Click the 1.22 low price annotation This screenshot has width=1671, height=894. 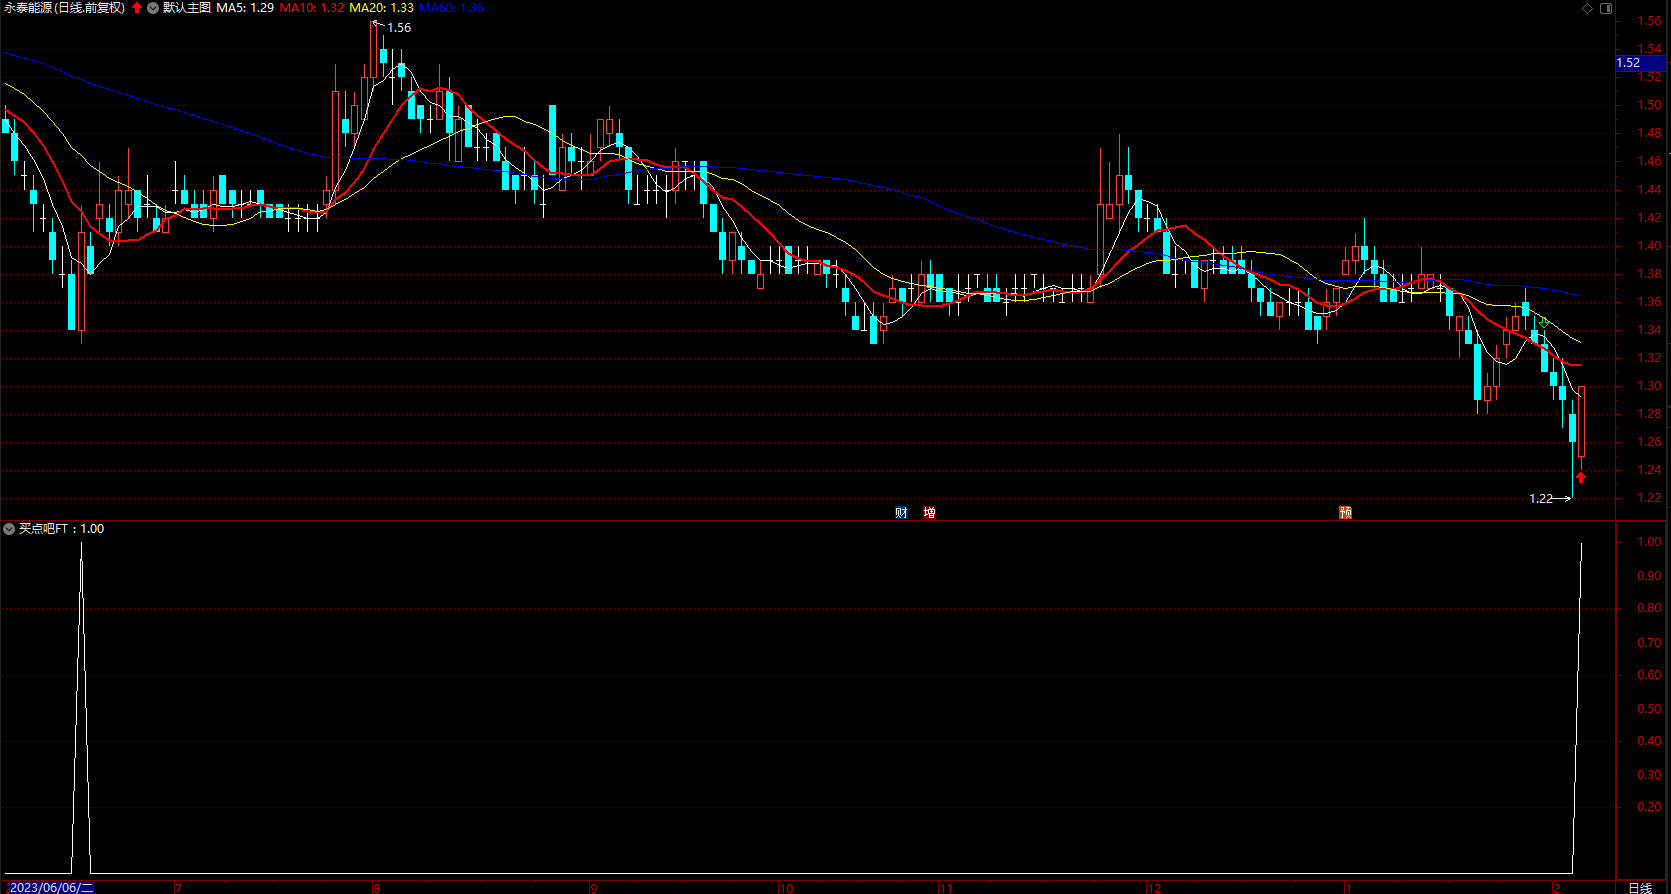point(1541,498)
